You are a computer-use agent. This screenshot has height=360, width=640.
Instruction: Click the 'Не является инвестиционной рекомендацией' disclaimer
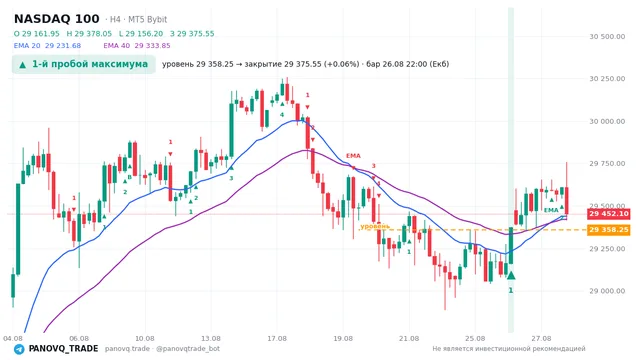[x=509, y=349]
